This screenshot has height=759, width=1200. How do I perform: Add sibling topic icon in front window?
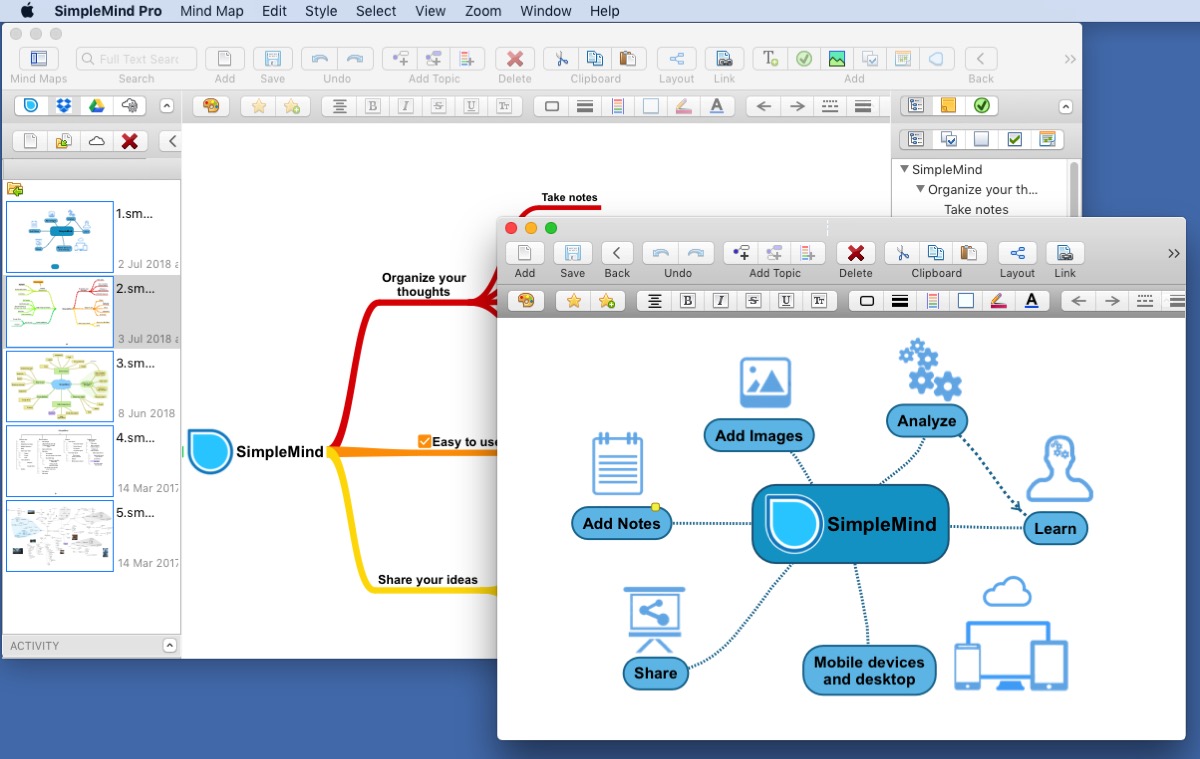pyautogui.click(x=775, y=253)
